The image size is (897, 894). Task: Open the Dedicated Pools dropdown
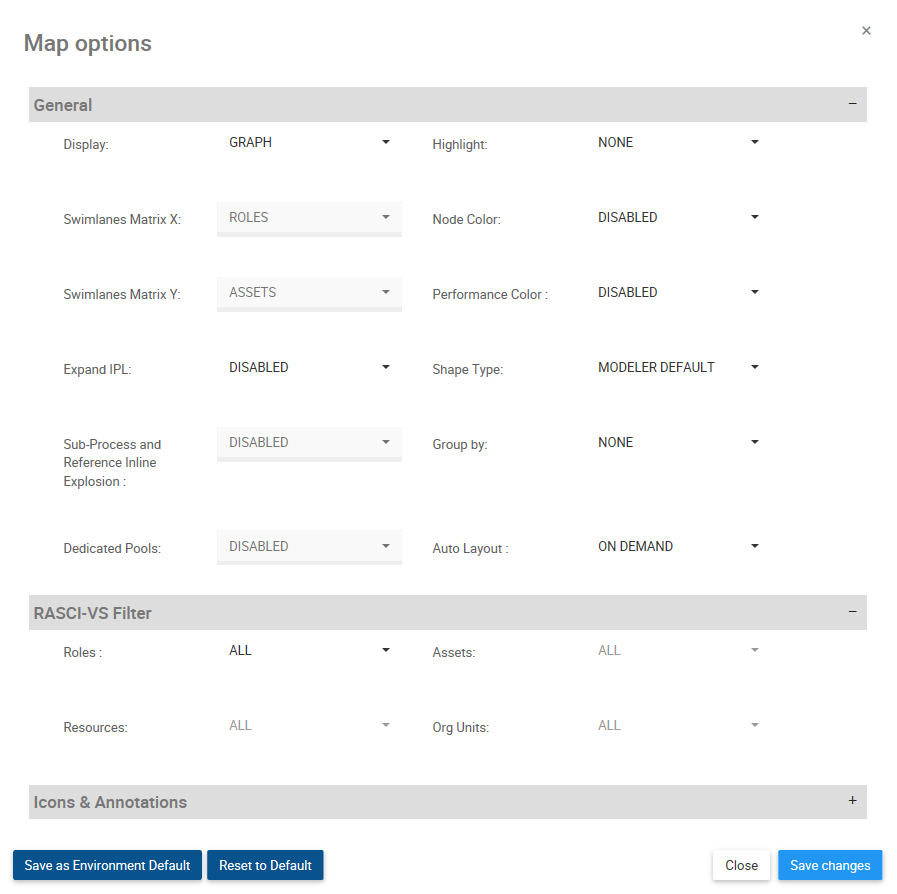click(x=309, y=547)
